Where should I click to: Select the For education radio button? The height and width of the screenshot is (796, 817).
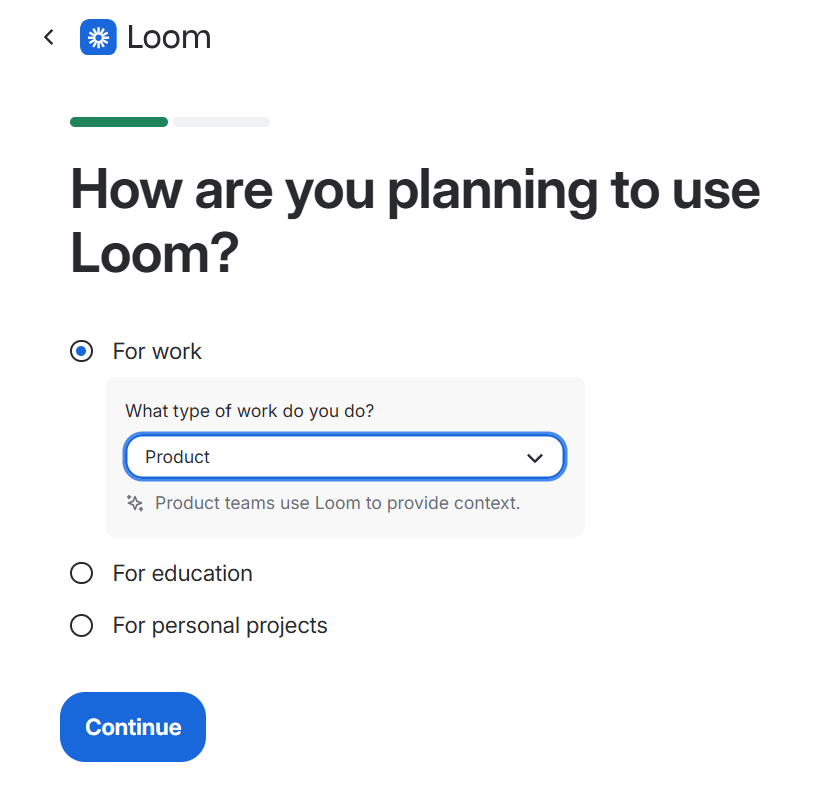point(81,573)
